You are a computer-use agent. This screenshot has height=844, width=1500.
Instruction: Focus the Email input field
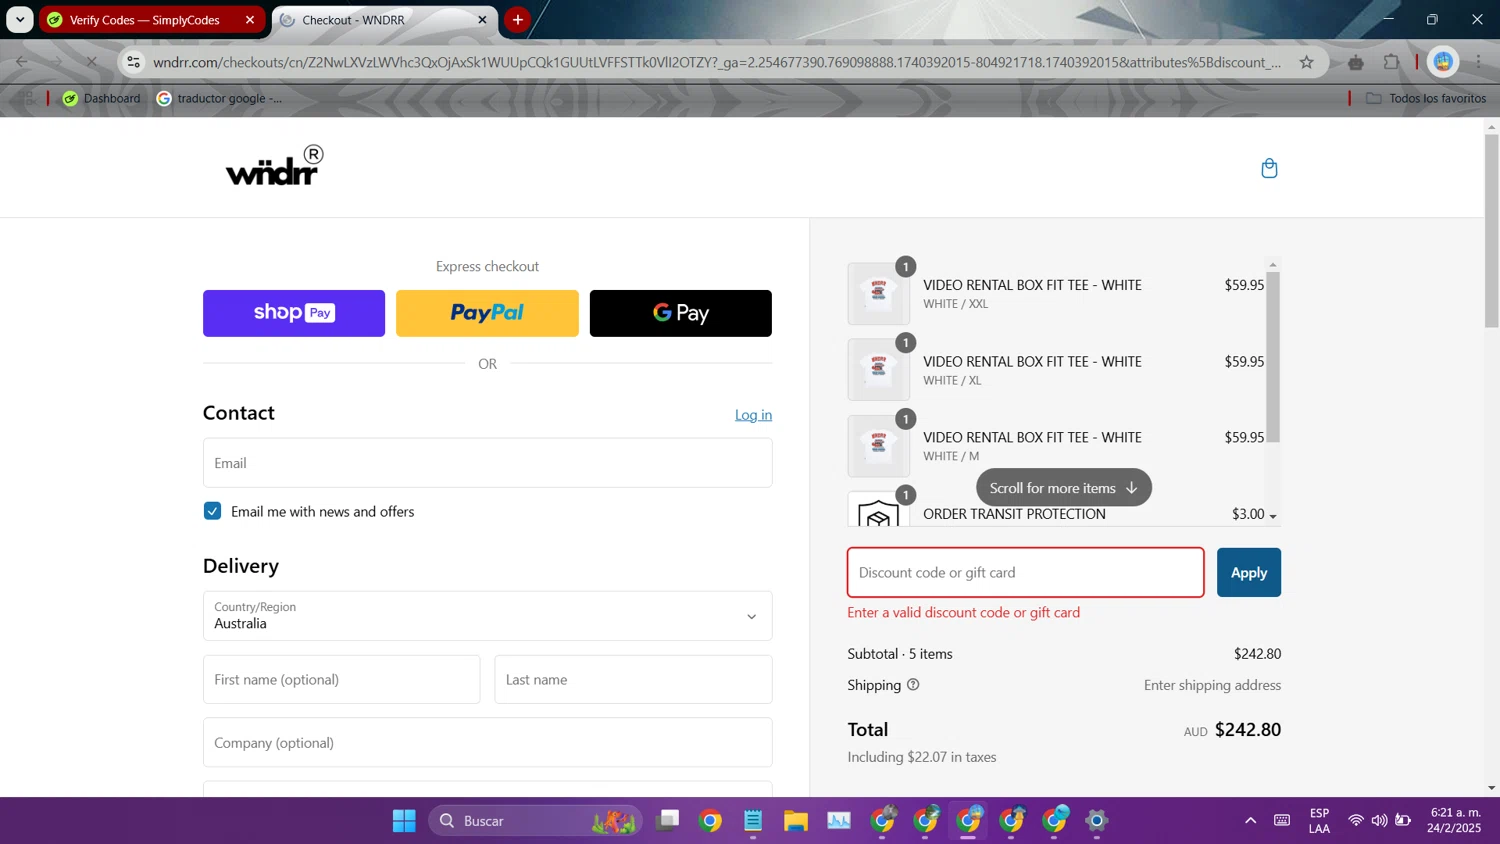487,463
